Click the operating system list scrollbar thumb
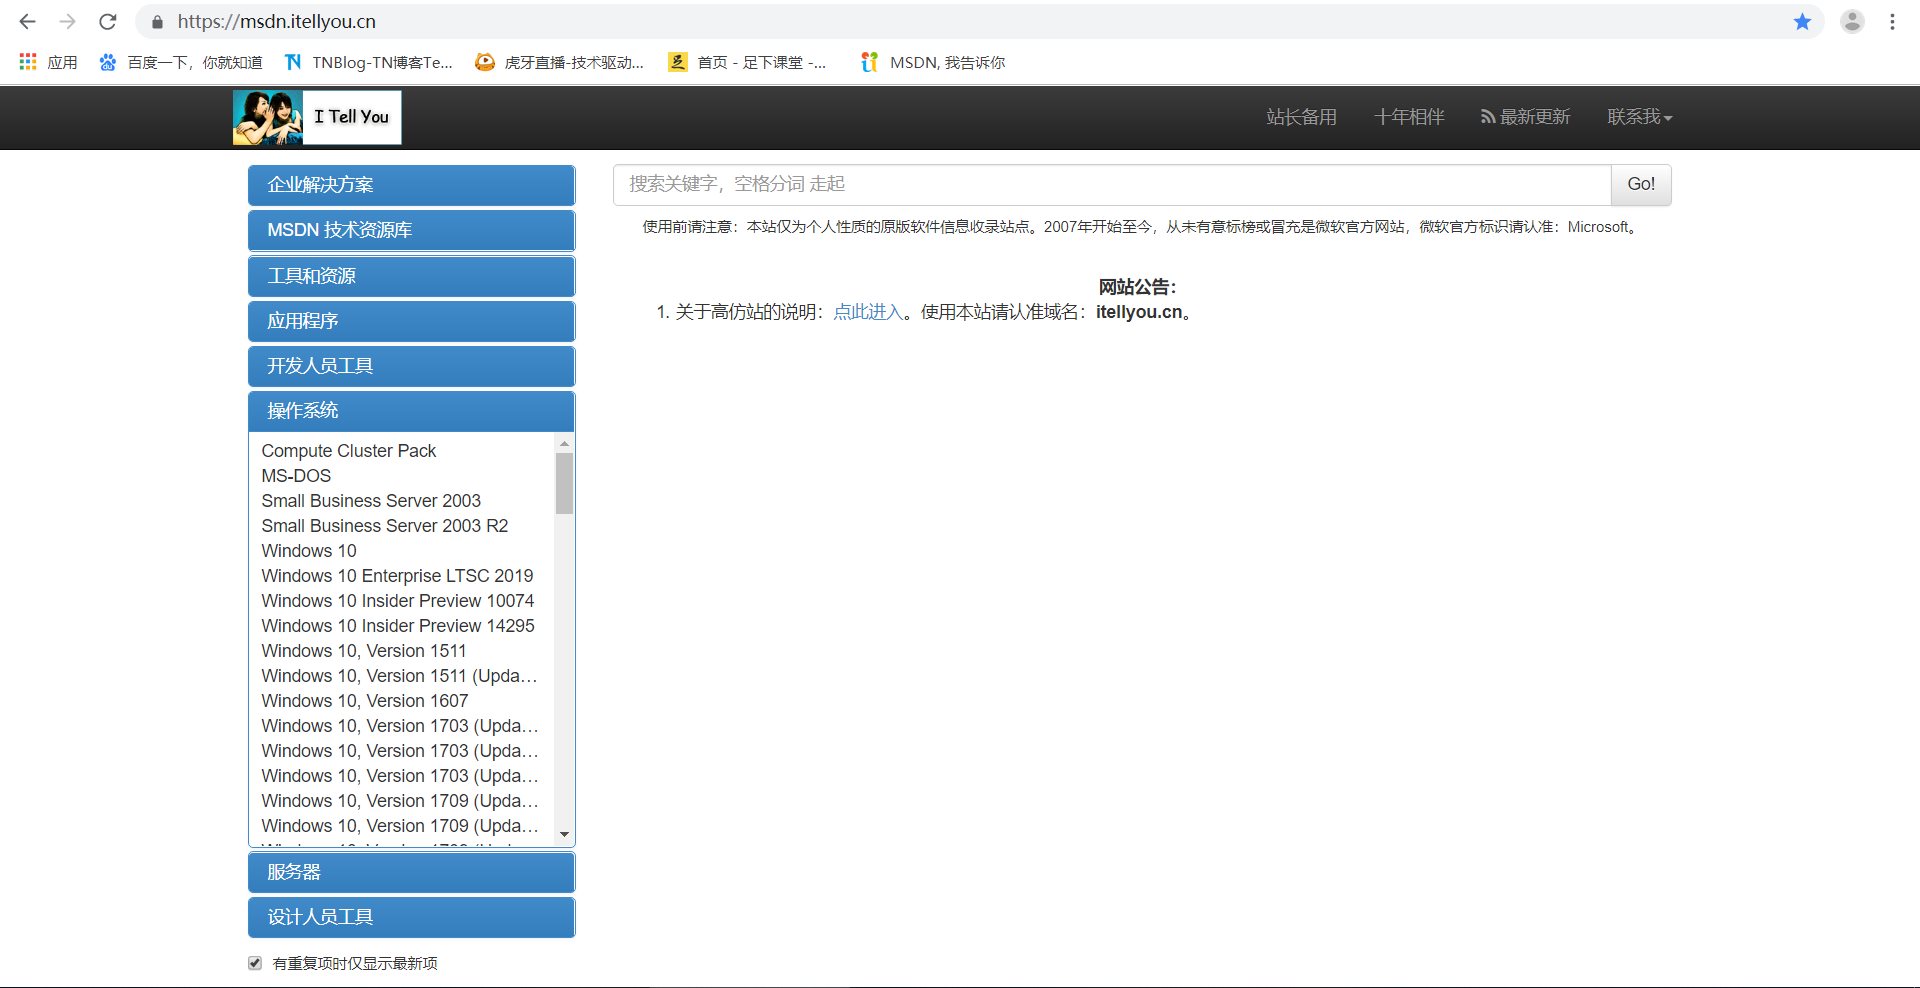 (x=565, y=483)
